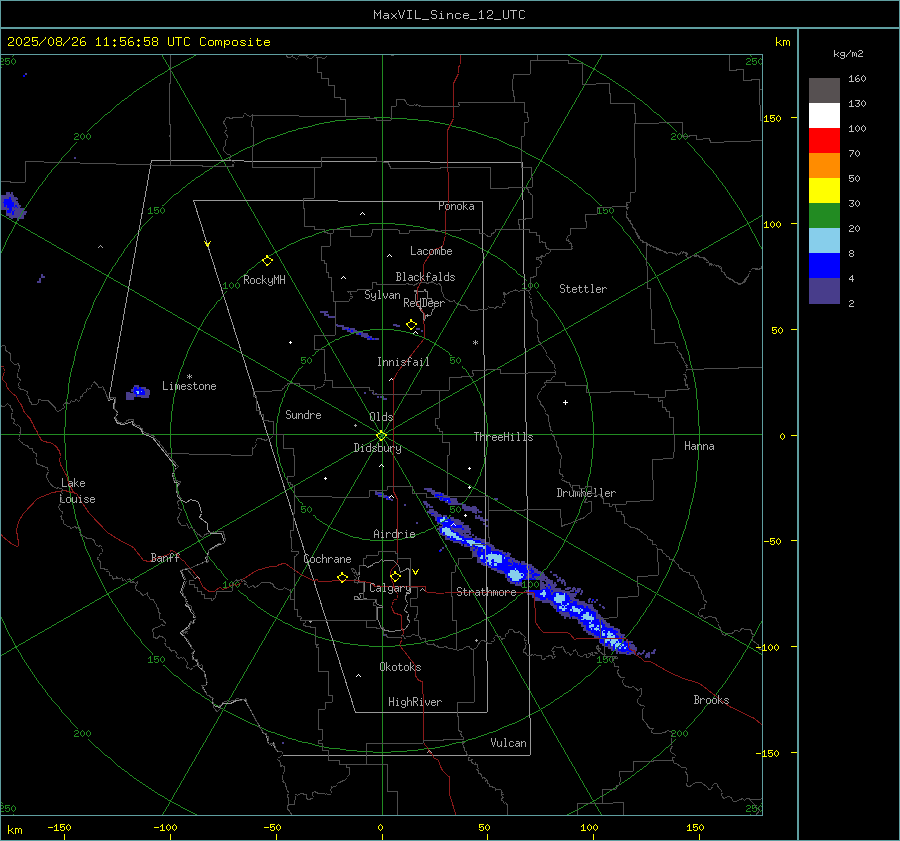The image size is (900, 841).
Task: Click the -150 tick label on the bottom axis
Action: [59, 827]
